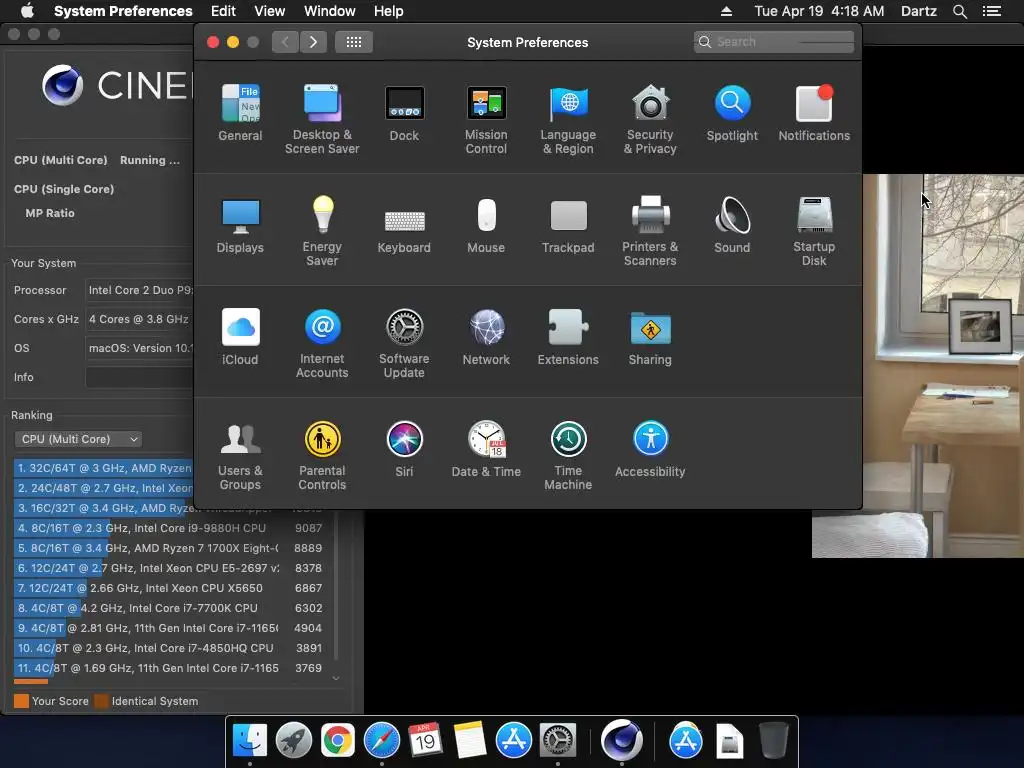The height and width of the screenshot is (768, 1024).
Task: Open Internet Accounts preferences
Action: [x=322, y=343]
